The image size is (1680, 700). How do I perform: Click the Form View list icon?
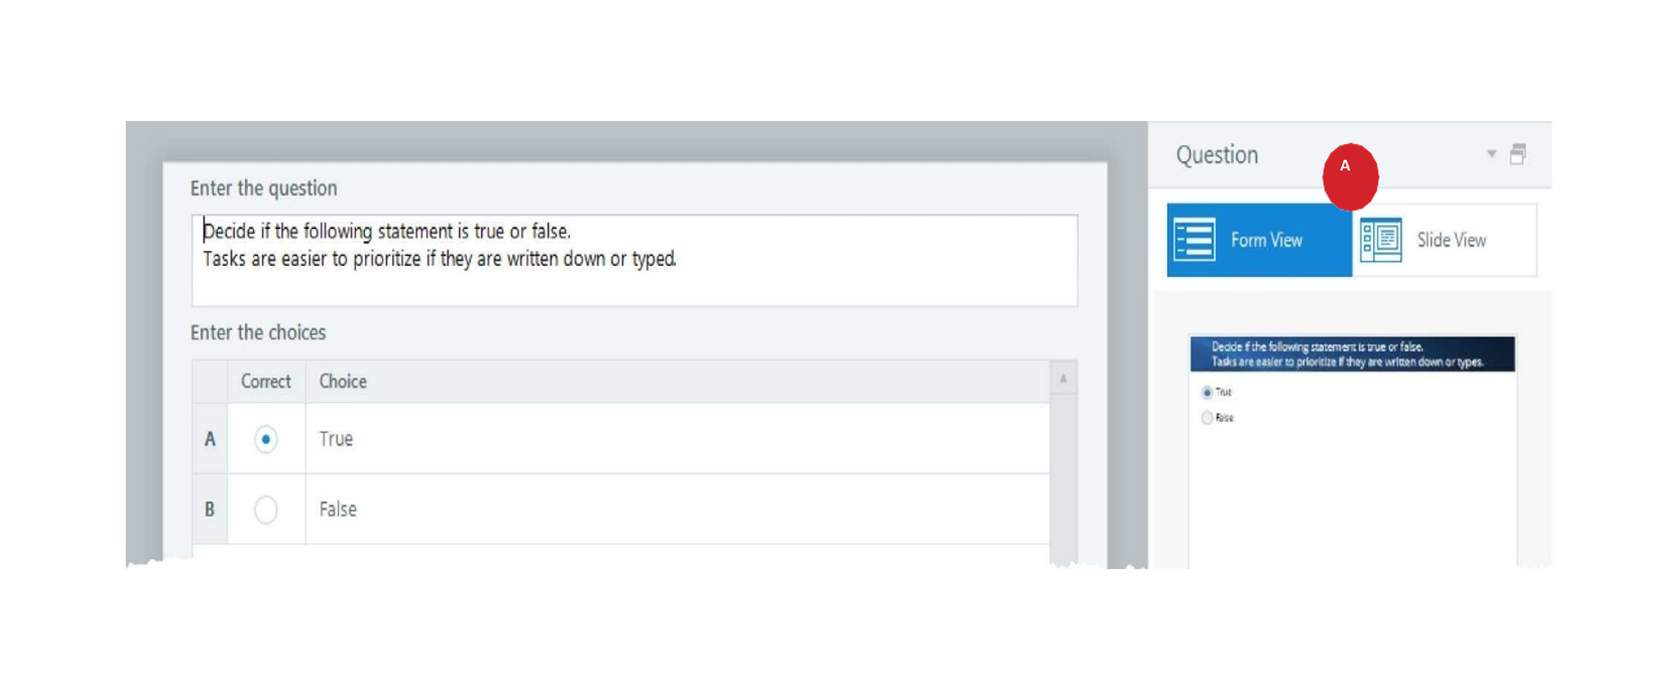1194,240
